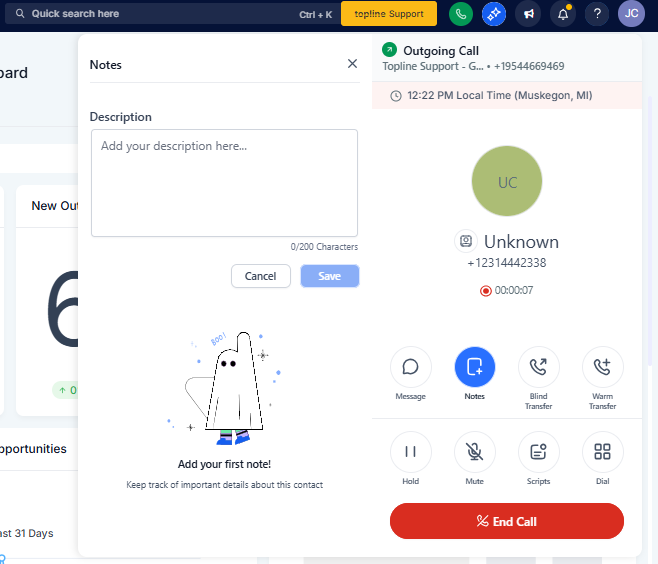Click the search magnifier icon
Image resolution: width=658 pixels, height=564 pixels.
tap(20, 13)
